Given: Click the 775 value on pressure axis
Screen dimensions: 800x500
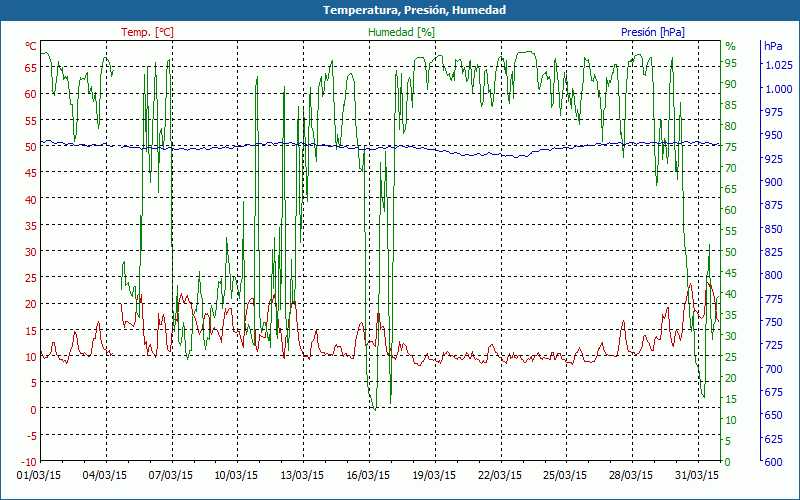Looking at the screenshot, I should [x=772, y=298].
